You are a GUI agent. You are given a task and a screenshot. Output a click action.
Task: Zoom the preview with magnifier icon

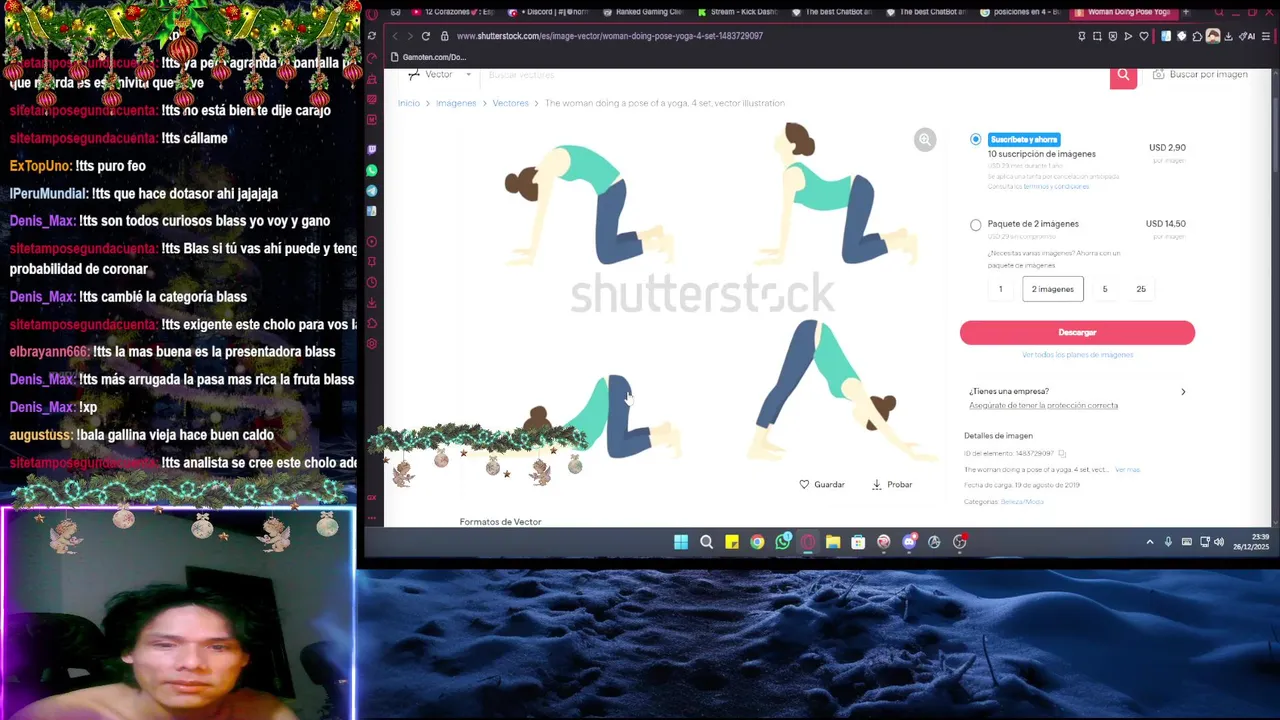click(925, 140)
